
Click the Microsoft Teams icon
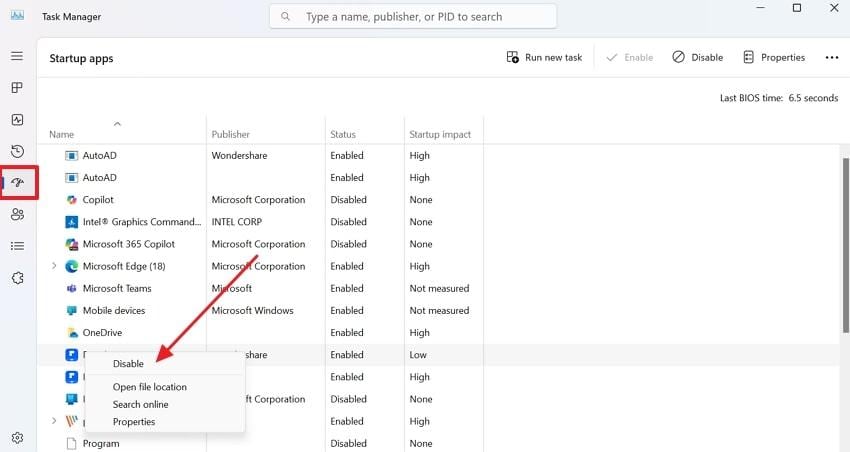pyautogui.click(x=71, y=288)
